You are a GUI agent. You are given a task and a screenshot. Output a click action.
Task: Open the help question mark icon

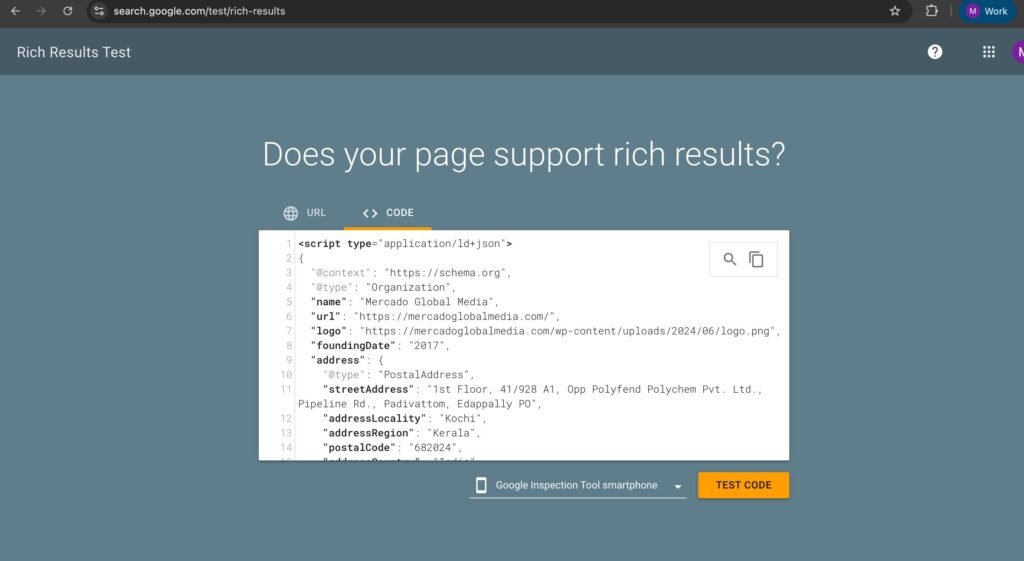point(935,52)
